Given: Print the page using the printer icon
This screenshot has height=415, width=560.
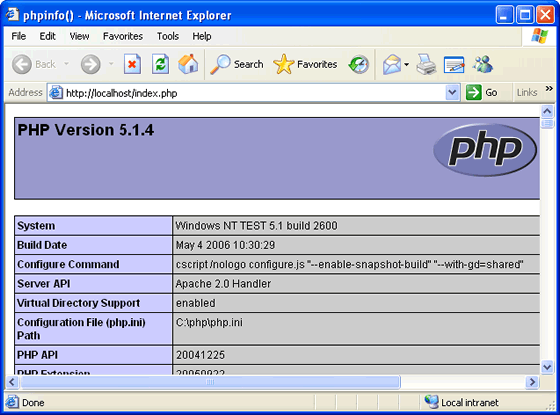Looking at the screenshot, I should point(426,65).
